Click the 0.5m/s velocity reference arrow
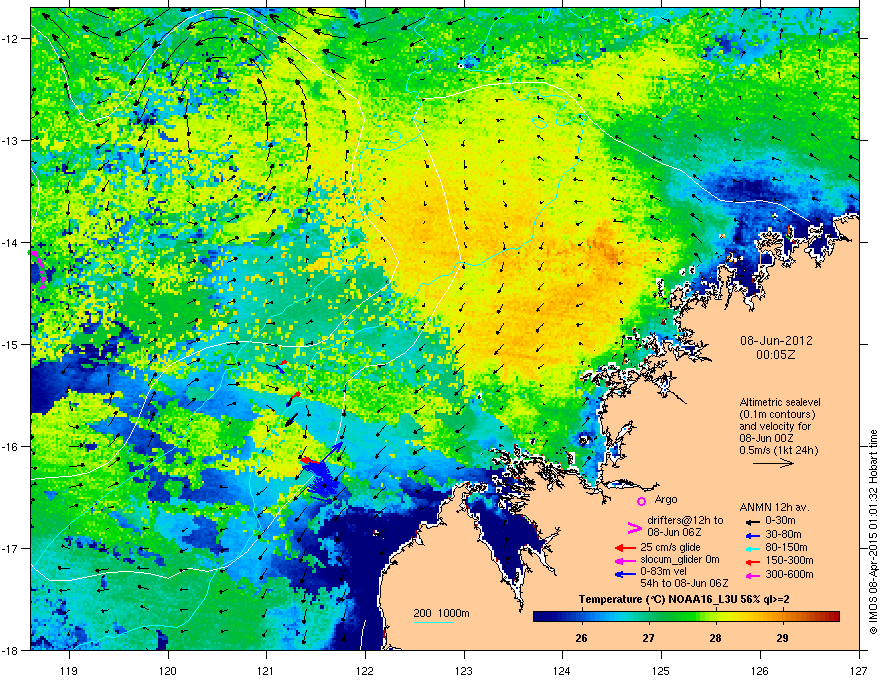The width and height of the screenshot is (880, 680). click(773, 463)
